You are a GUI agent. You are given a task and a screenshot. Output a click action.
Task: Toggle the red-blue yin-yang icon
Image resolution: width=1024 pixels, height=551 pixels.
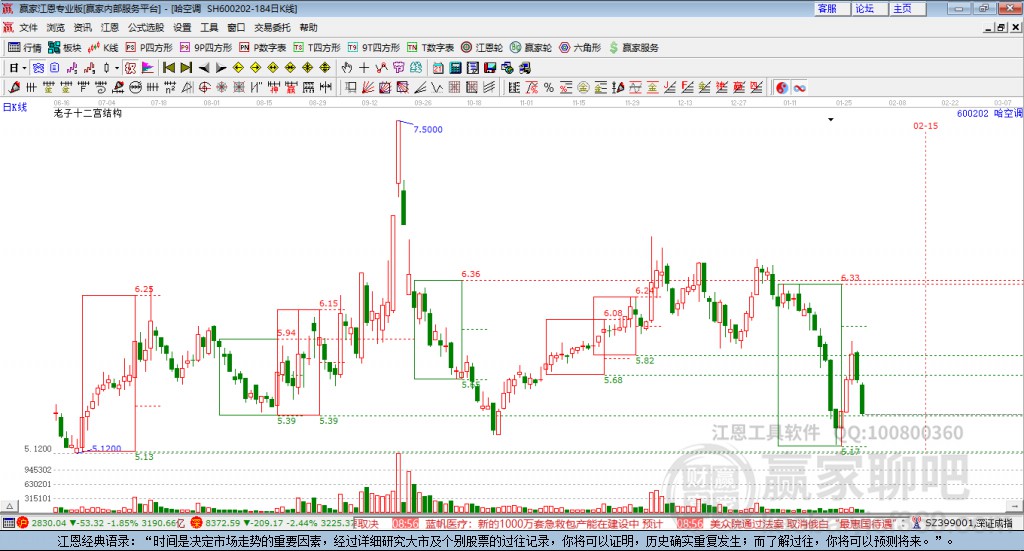coord(782,87)
